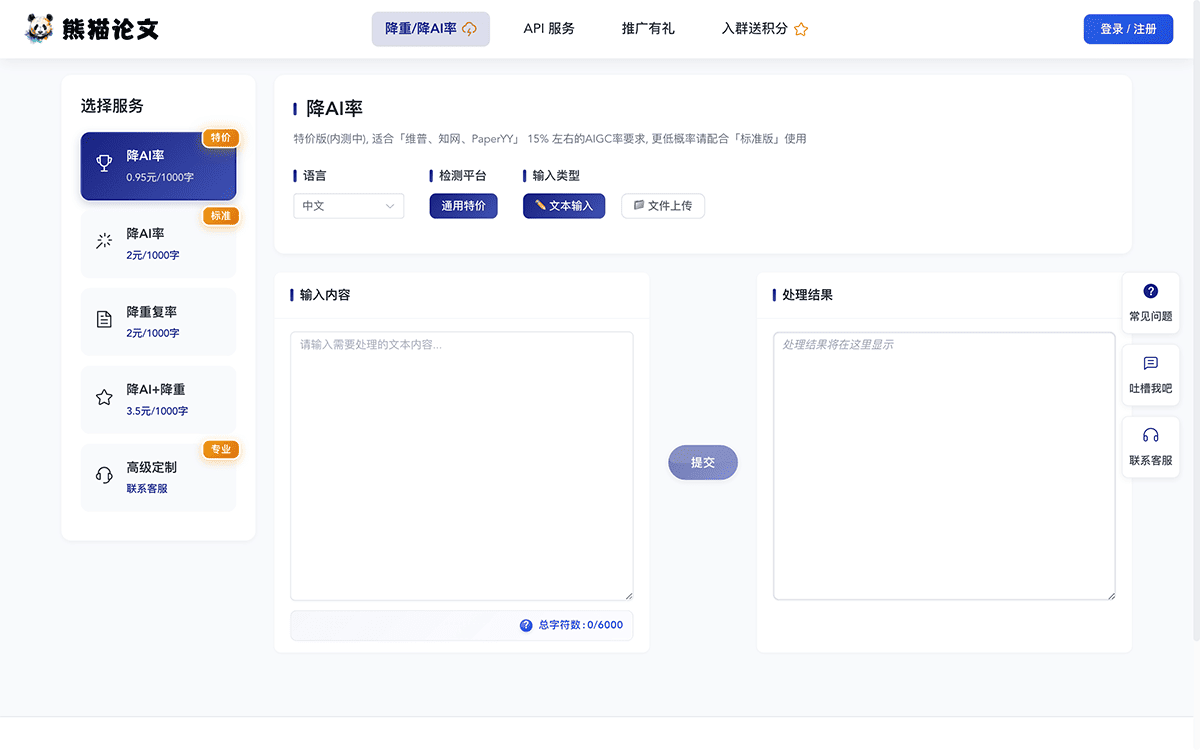Click the trophy icon in 降AI率 特价 card

(x=104, y=163)
